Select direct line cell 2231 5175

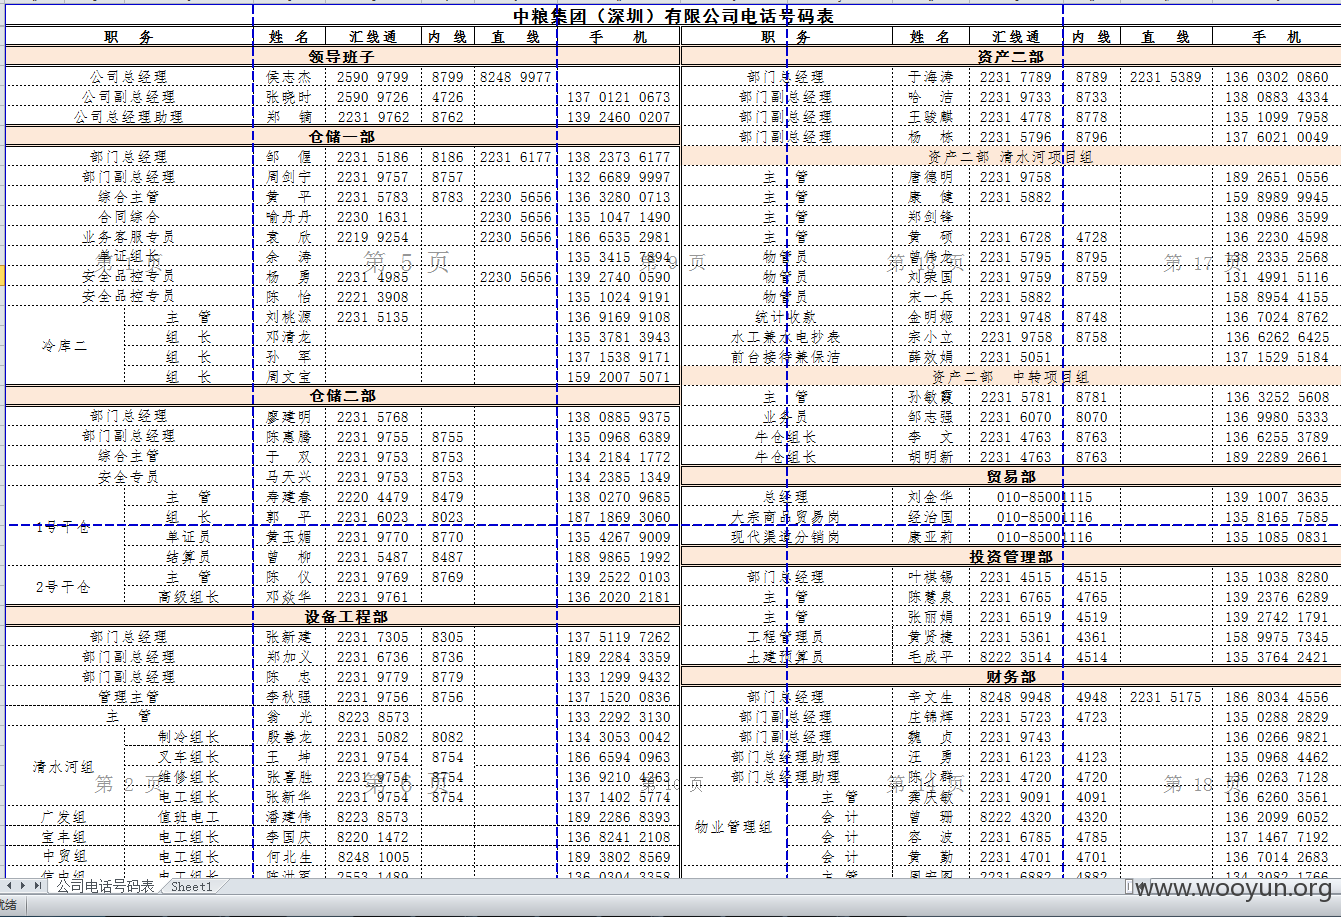click(1166, 697)
